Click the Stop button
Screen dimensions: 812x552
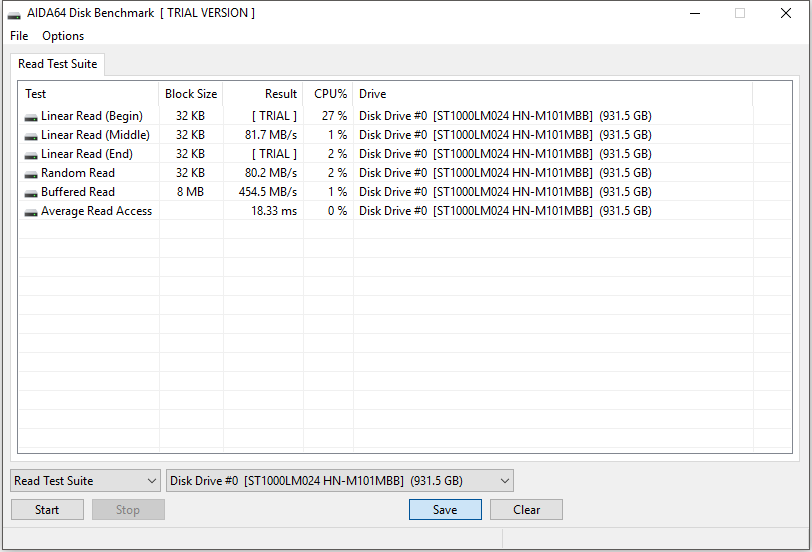128,510
